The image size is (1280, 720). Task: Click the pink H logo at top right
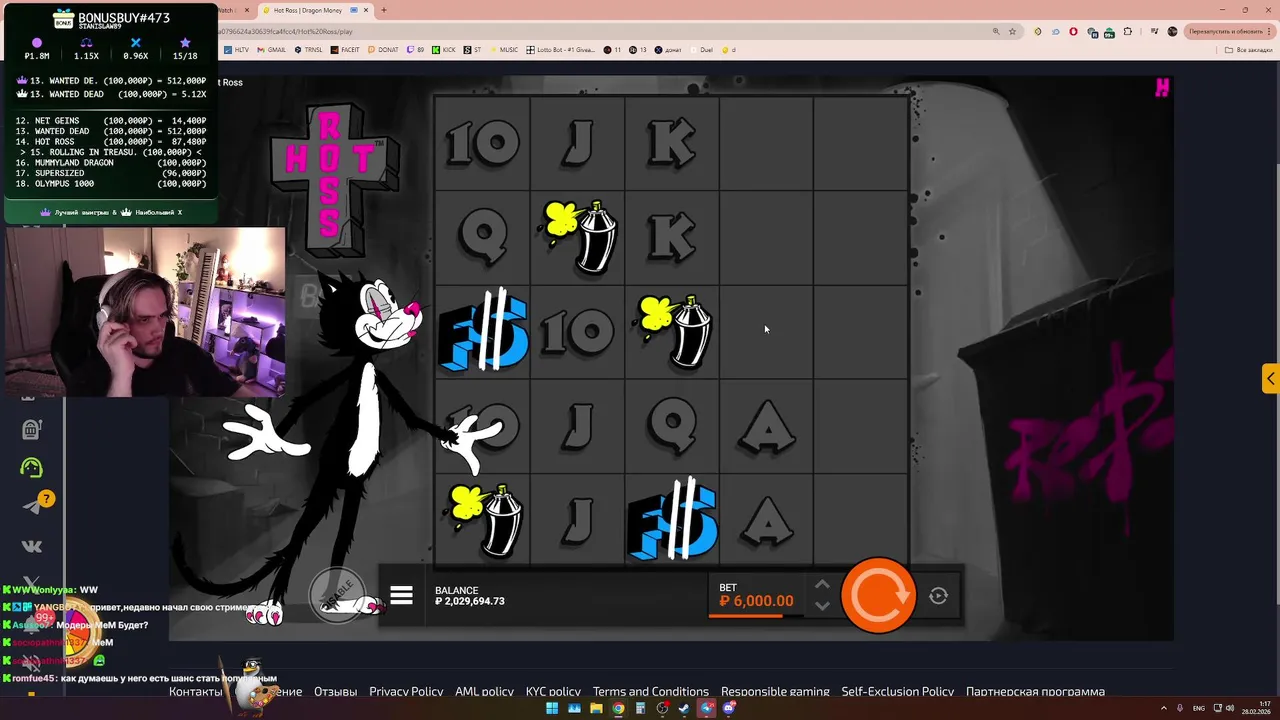[x=1162, y=88]
